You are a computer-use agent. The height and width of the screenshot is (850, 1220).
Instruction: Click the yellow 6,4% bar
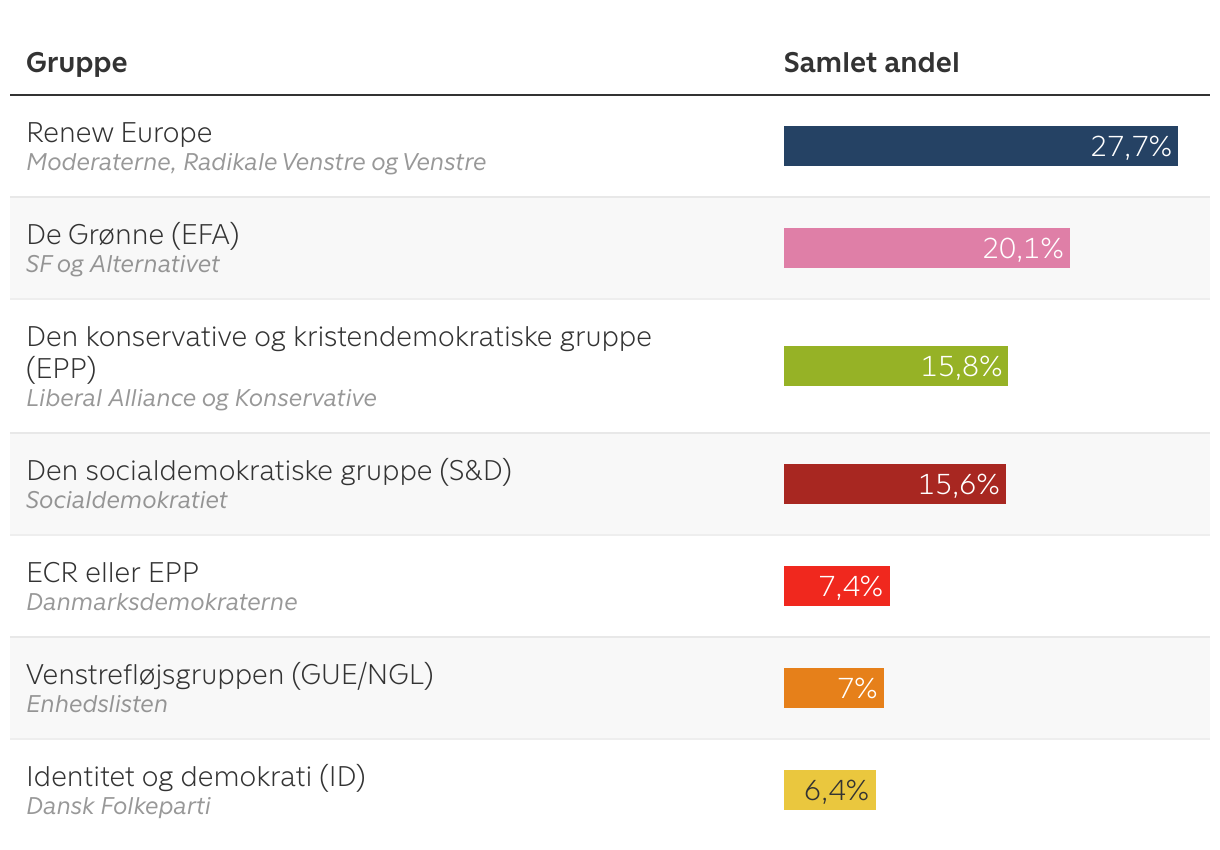point(829,790)
